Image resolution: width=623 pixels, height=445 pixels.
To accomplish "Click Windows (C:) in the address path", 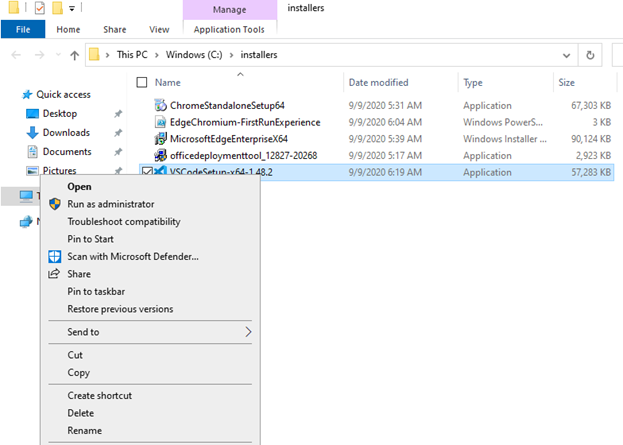I will (x=194, y=54).
